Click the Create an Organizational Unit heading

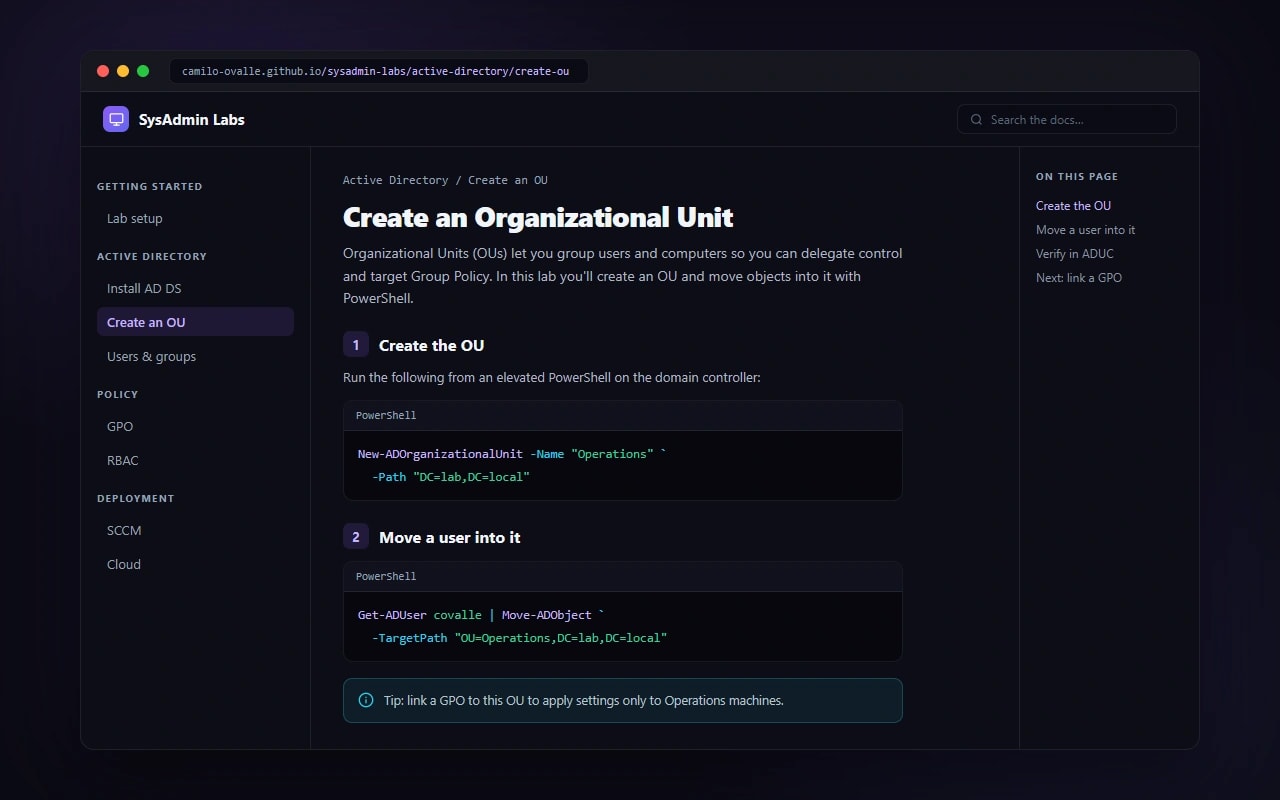click(538, 218)
